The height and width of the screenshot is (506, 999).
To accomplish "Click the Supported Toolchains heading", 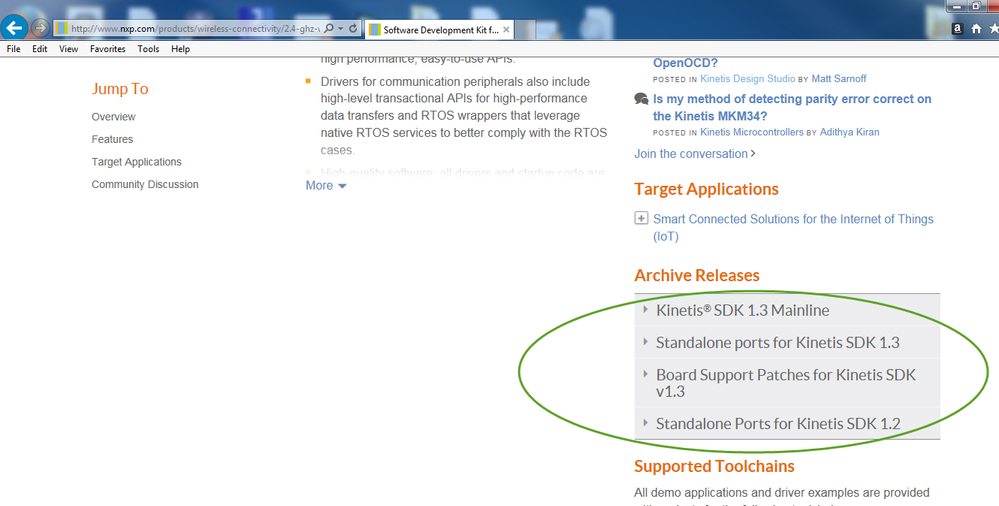I will point(714,466).
